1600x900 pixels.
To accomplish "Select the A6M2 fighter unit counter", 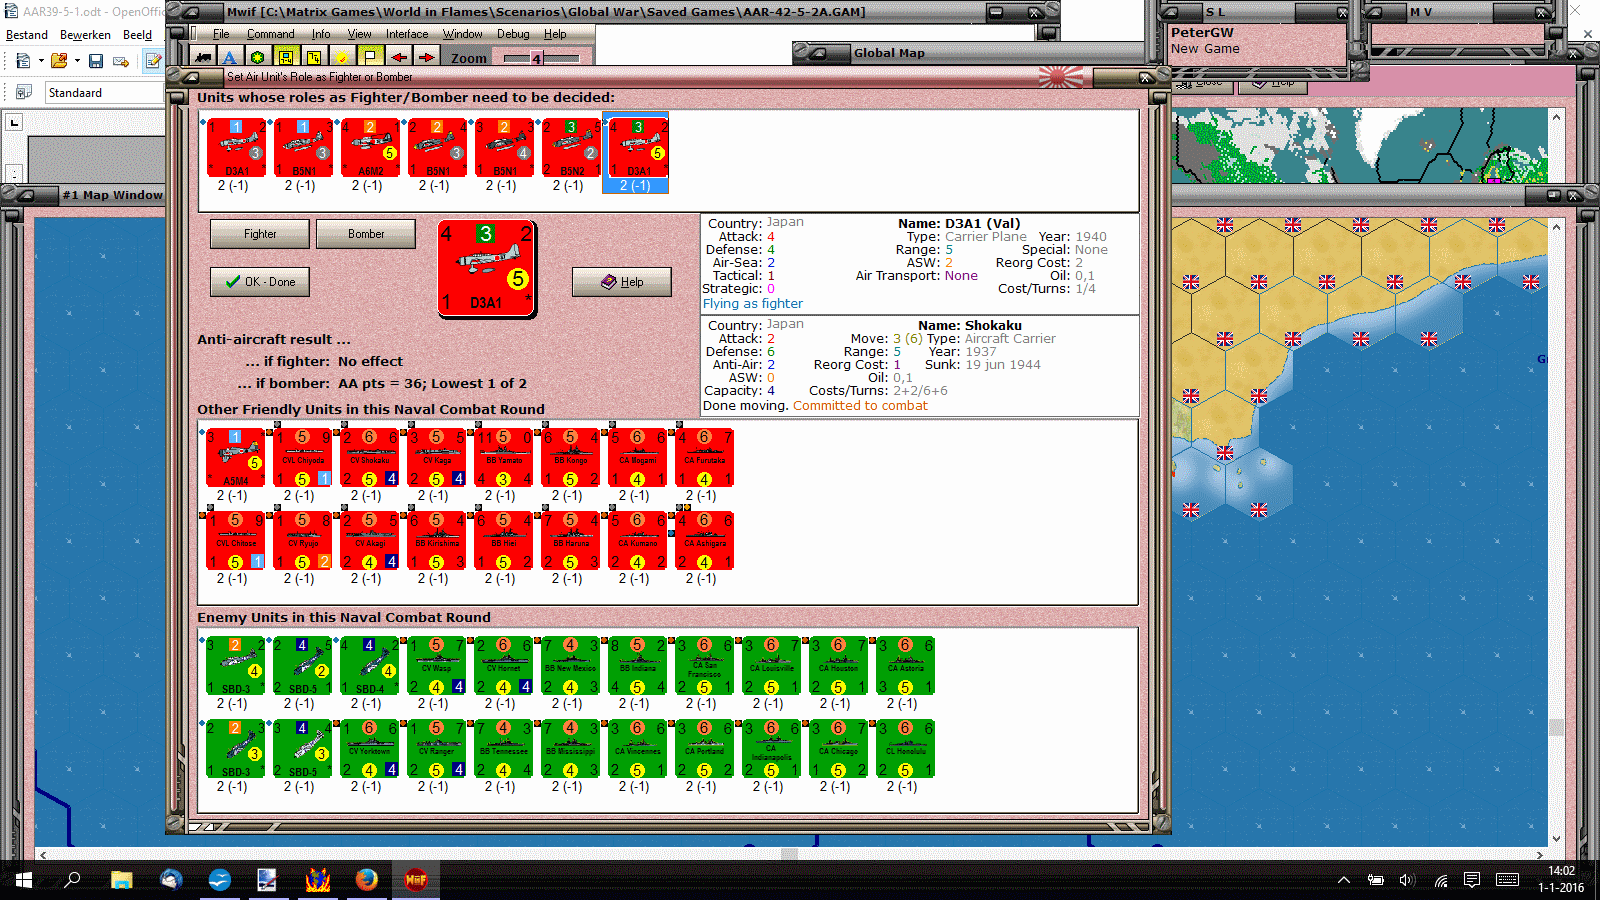I will [x=371, y=148].
